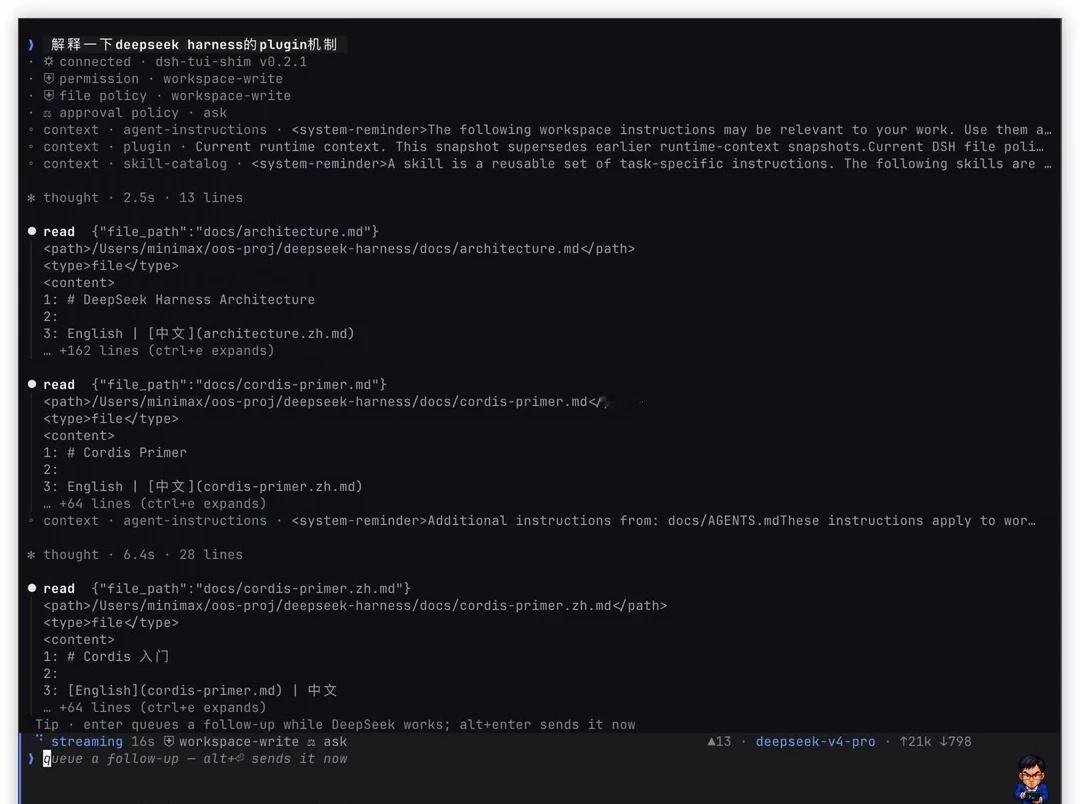Click the scales icon beside approval policy

pyautogui.click(x=48, y=113)
